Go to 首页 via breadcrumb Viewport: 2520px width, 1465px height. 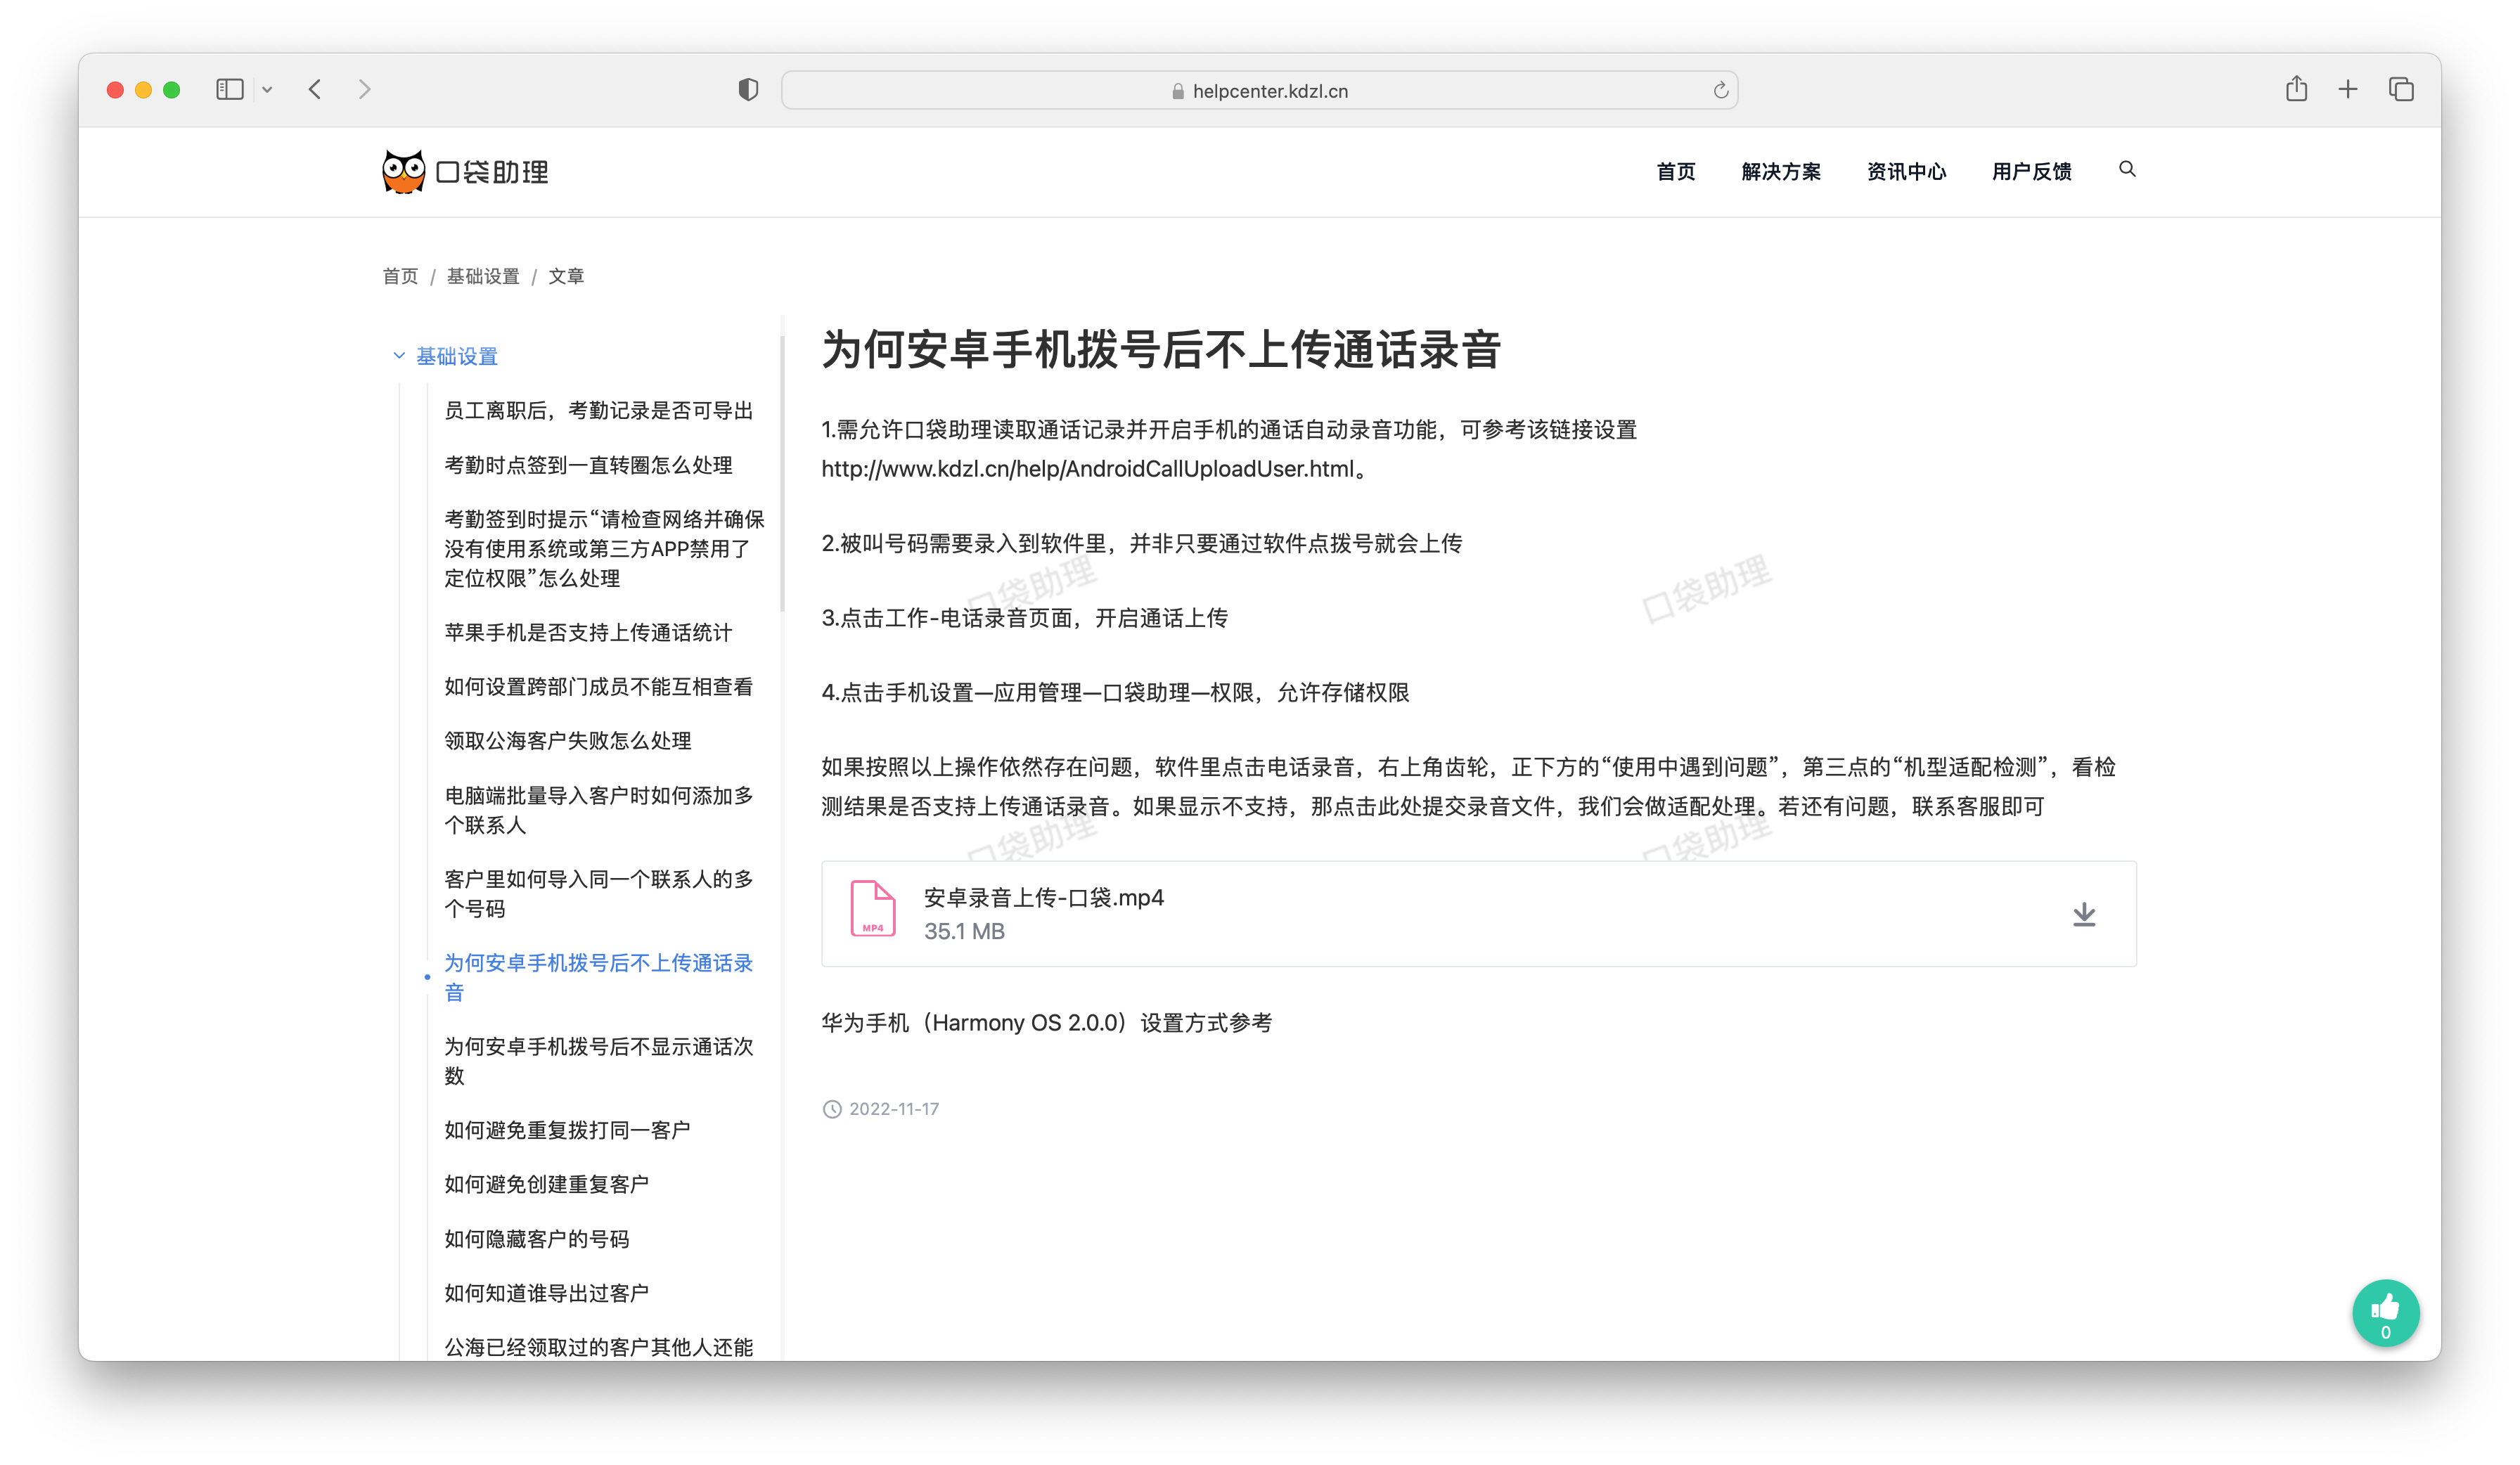click(400, 276)
